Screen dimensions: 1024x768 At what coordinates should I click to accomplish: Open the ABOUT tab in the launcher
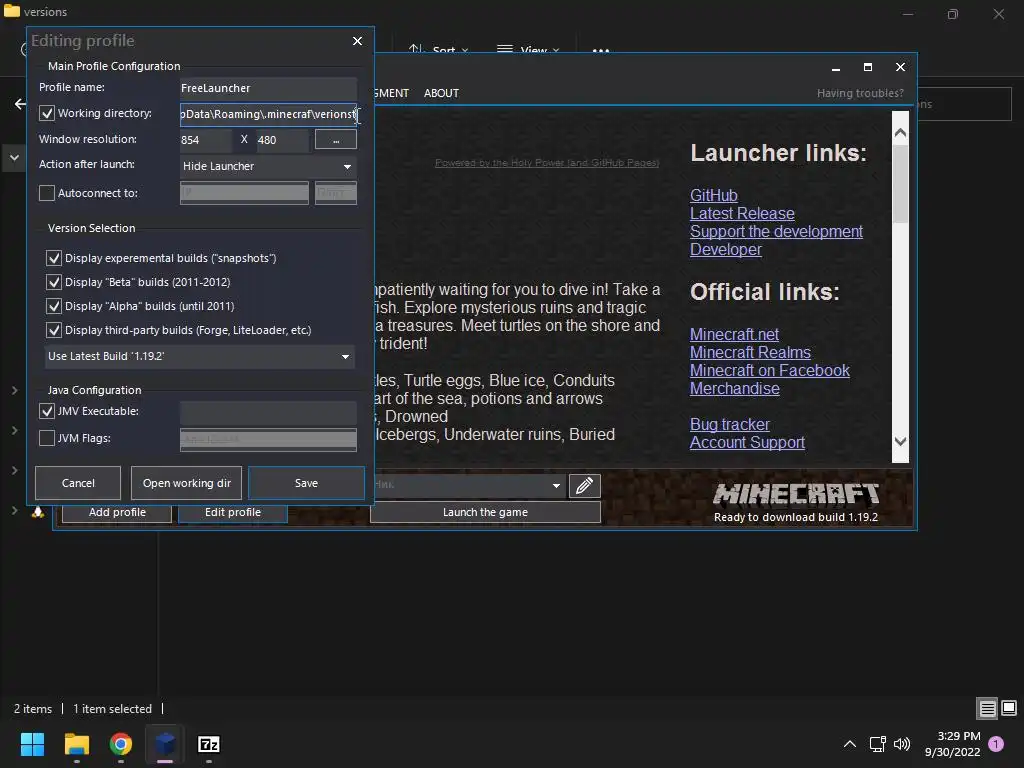coord(441,93)
